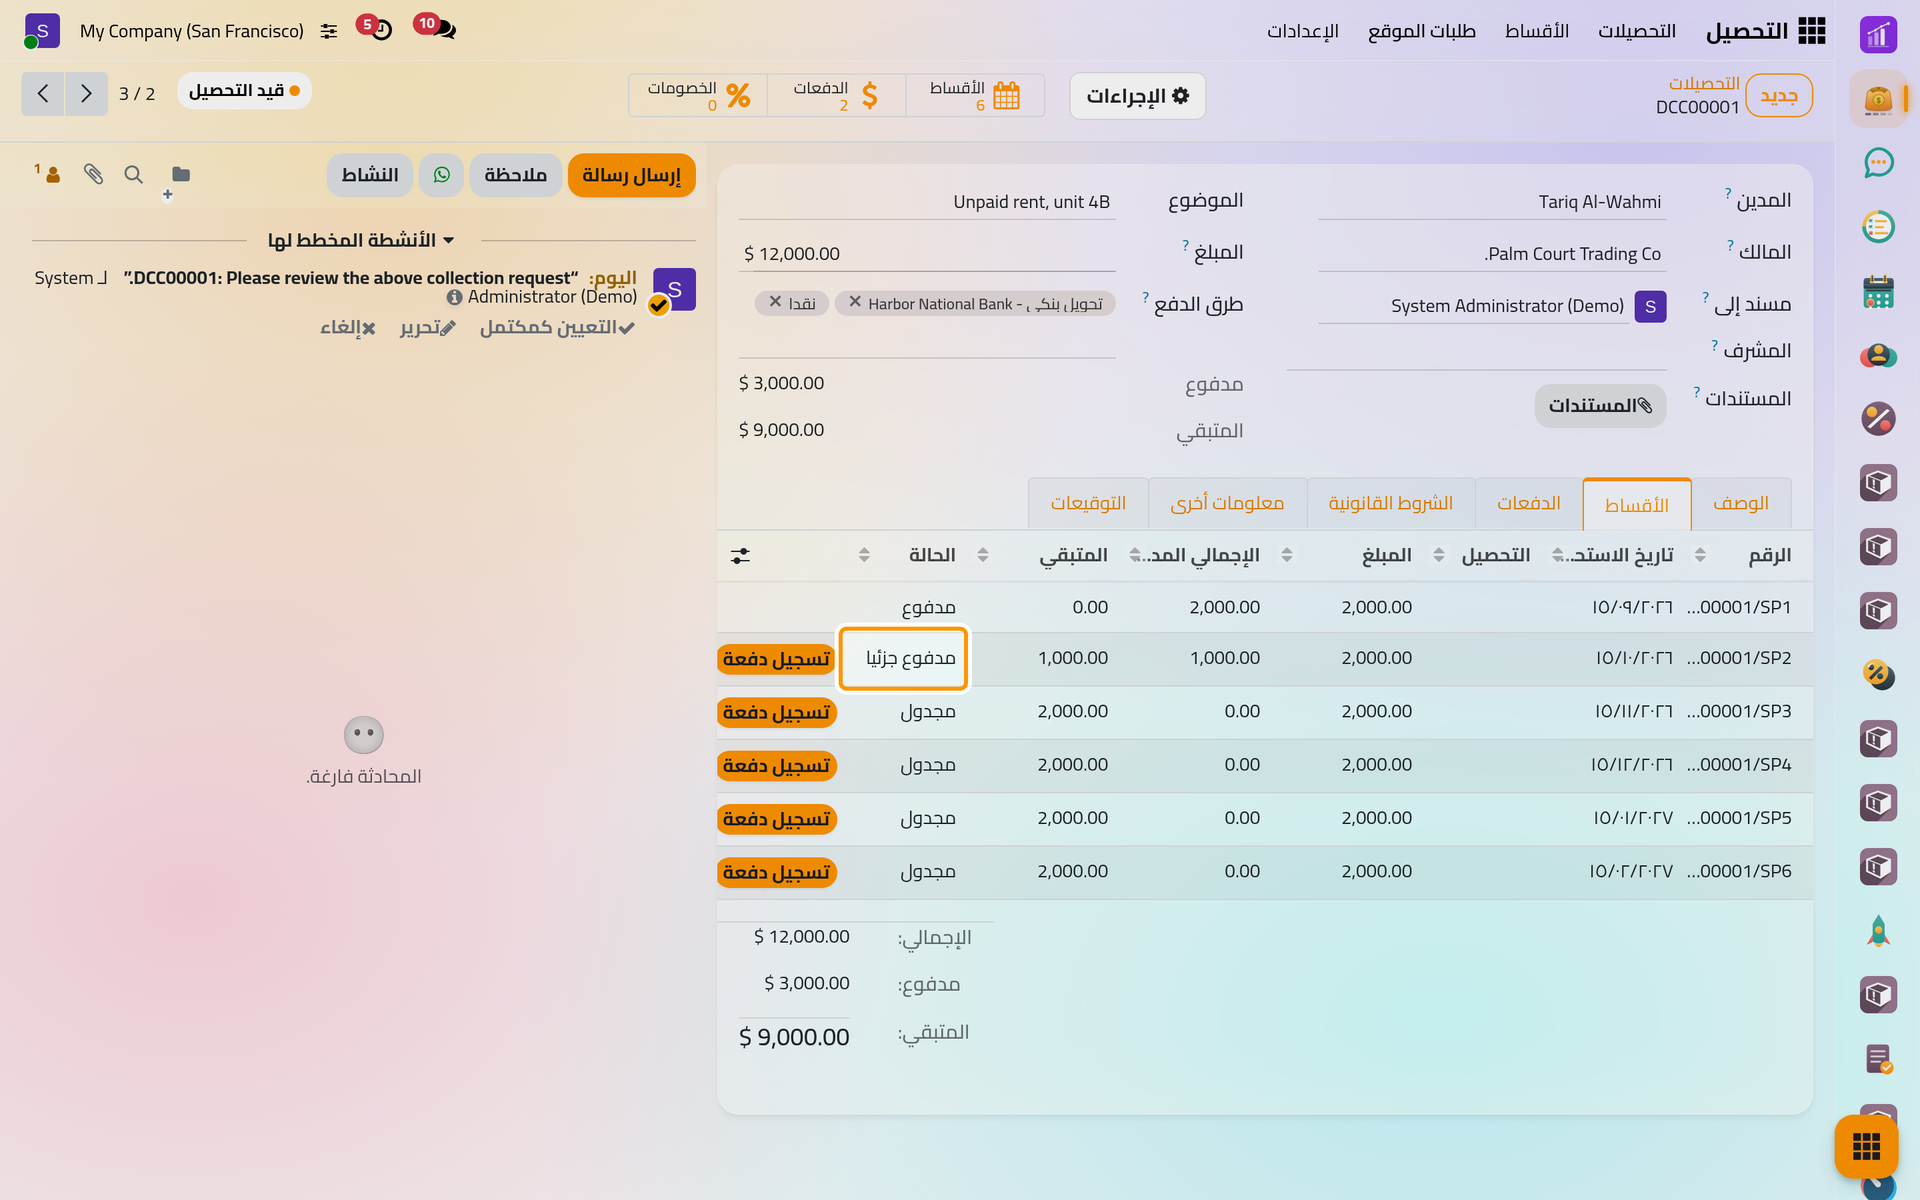1920x1200 pixels.
Task: Open the main apps grid menu icon
Action: 1811,31
